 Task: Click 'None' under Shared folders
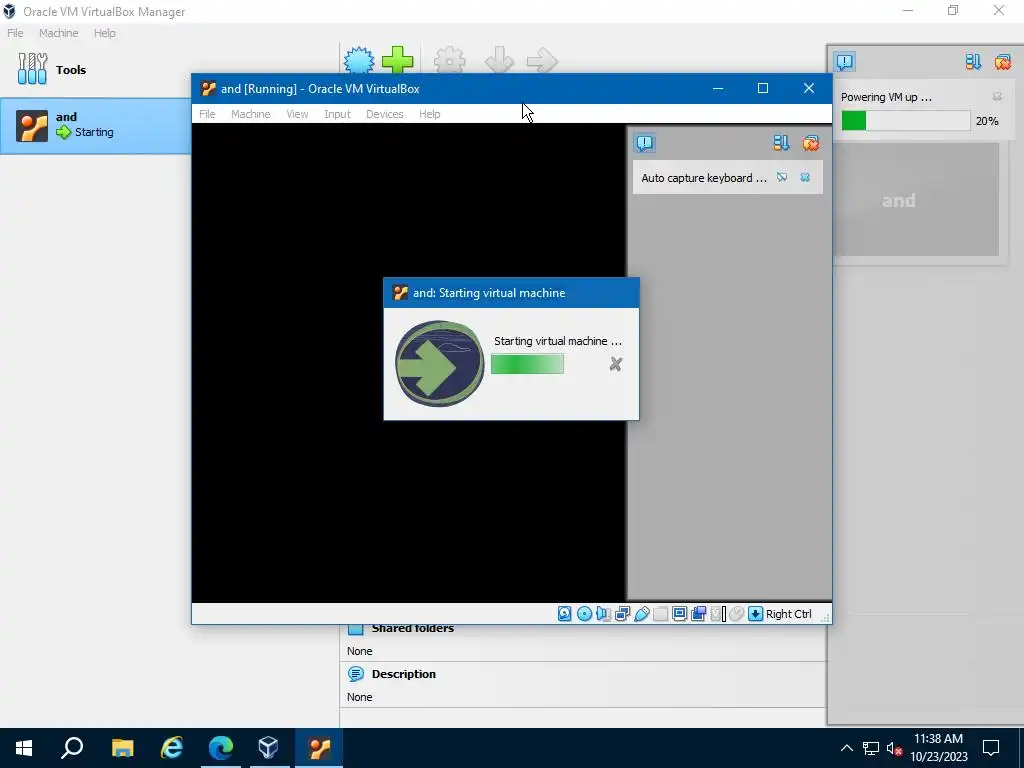click(359, 651)
